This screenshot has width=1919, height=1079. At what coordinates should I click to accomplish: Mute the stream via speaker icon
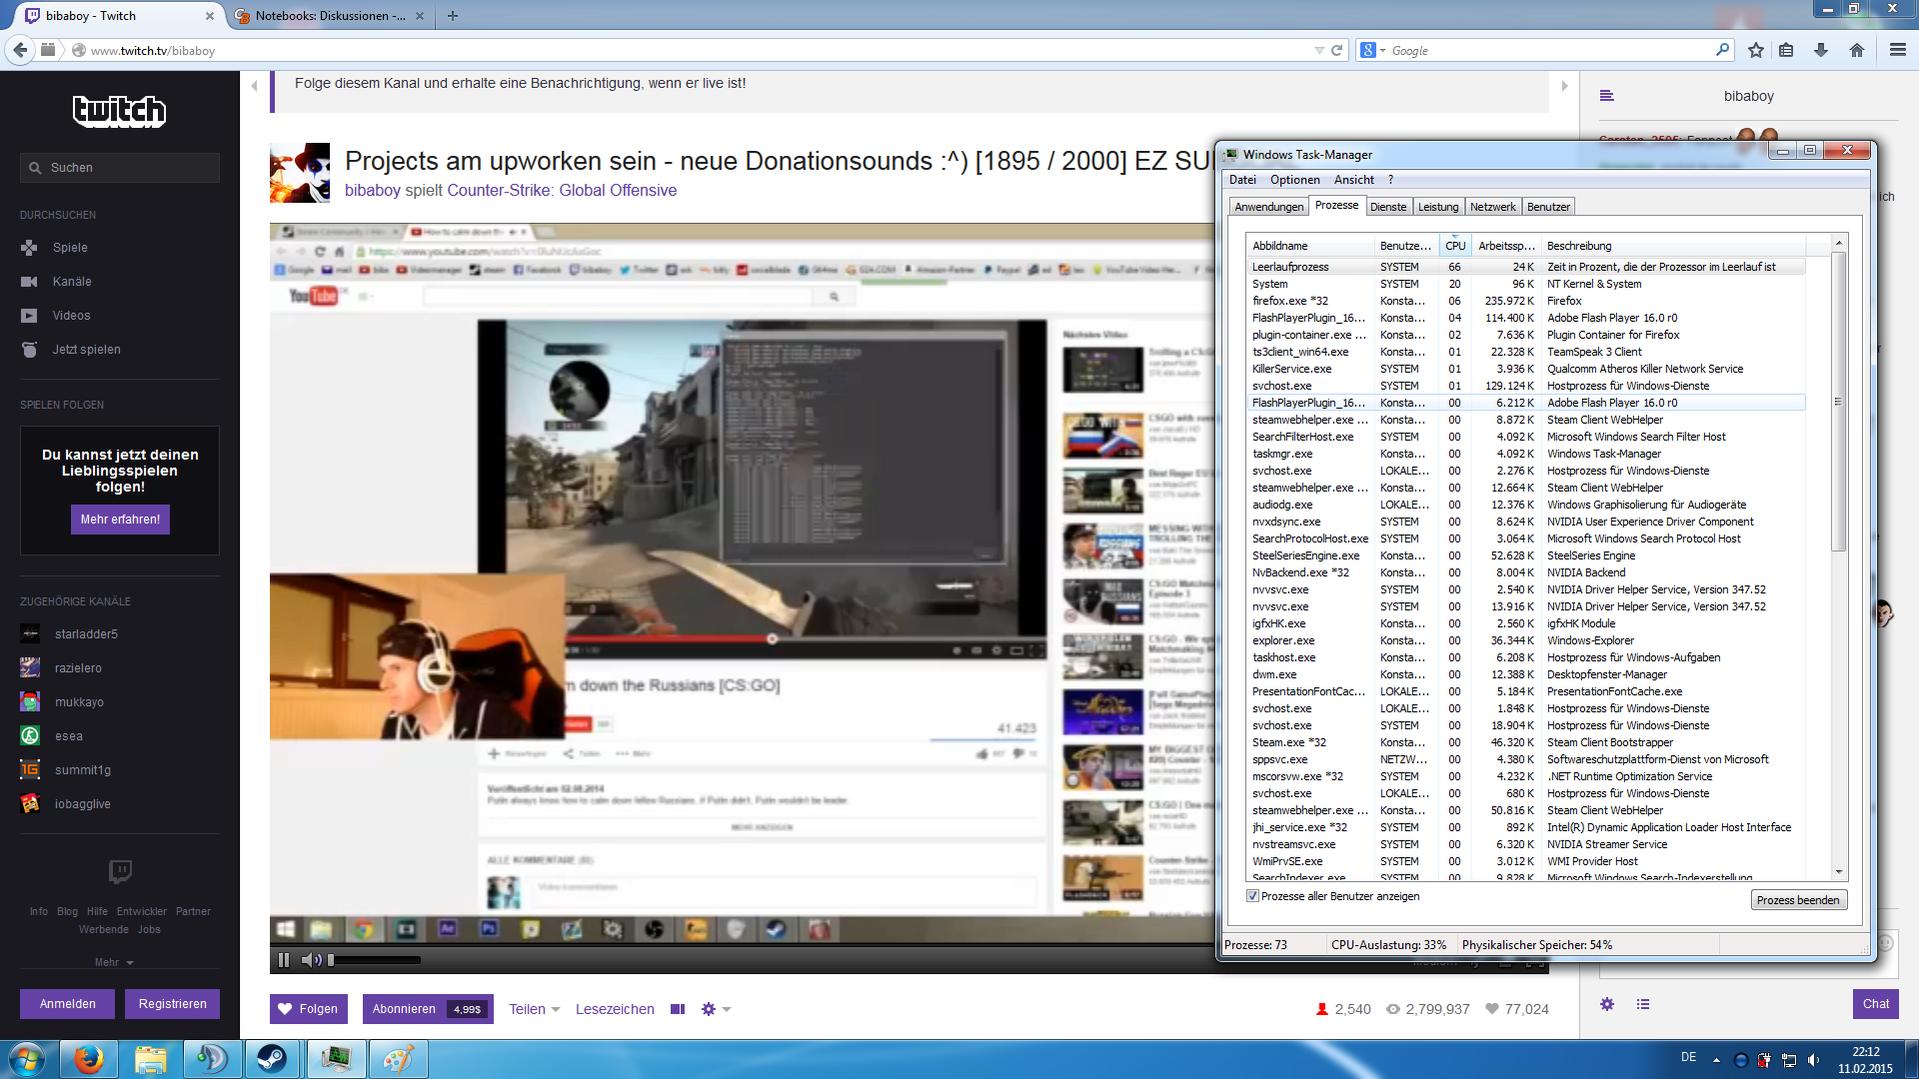click(311, 960)
